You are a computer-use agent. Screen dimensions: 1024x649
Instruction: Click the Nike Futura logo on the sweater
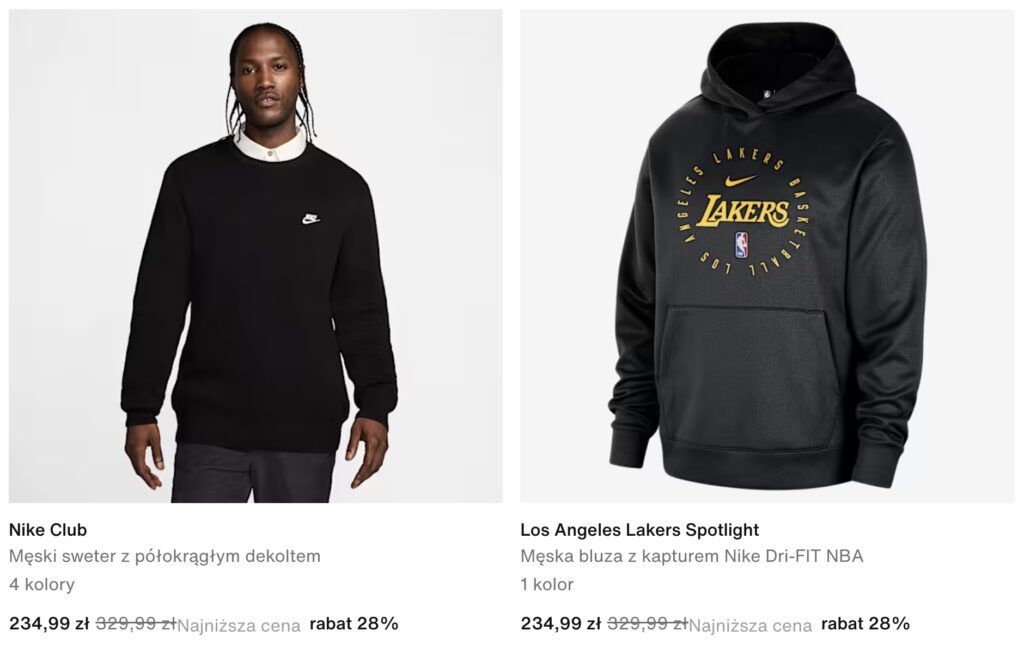coord(312,219)
